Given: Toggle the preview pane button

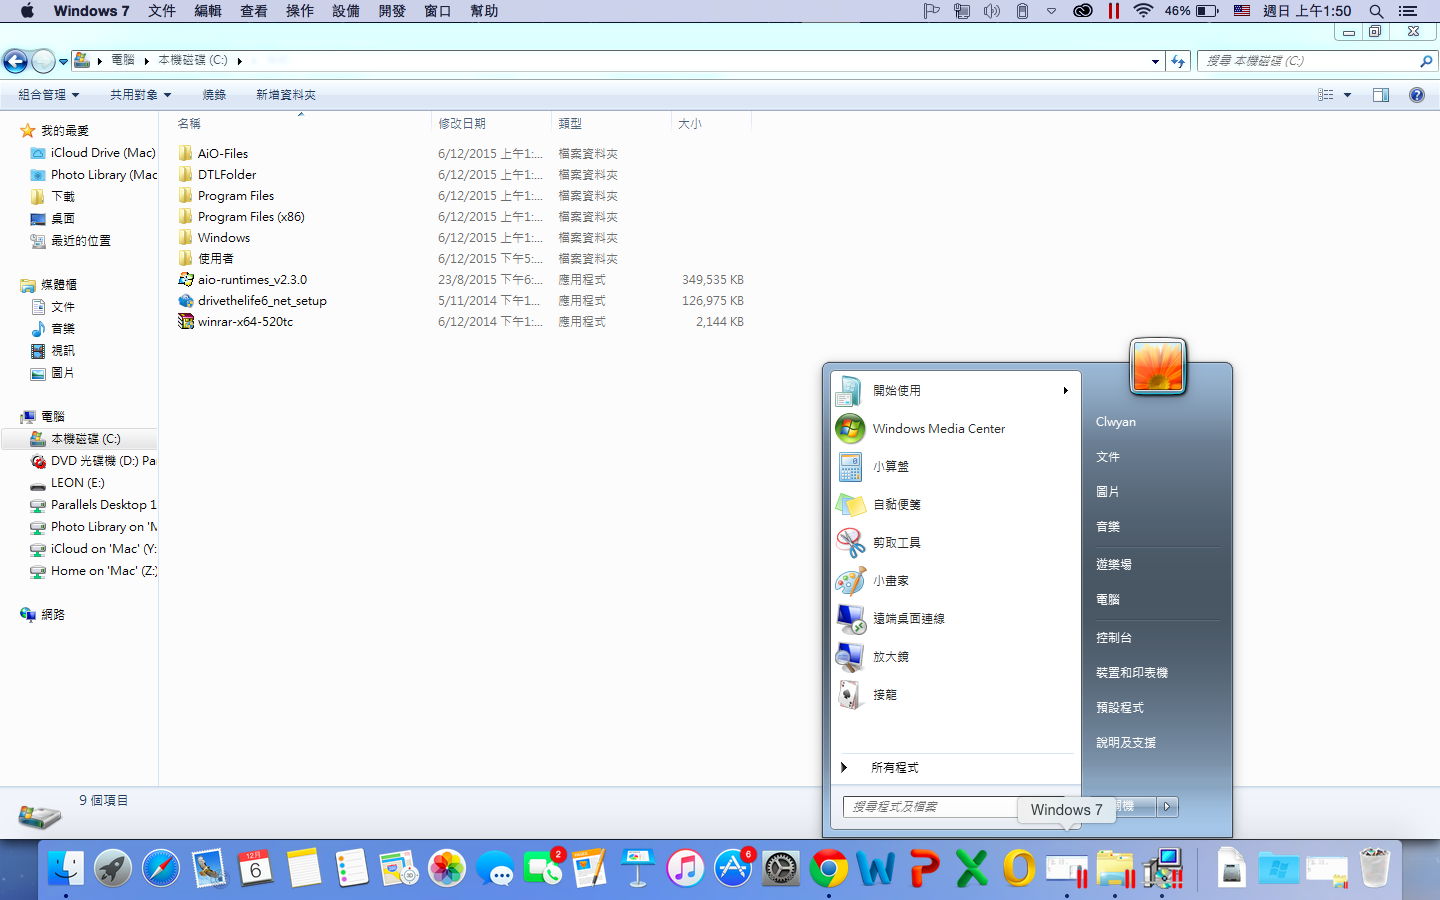Looking at the screenshot, I should point(1381,95).
